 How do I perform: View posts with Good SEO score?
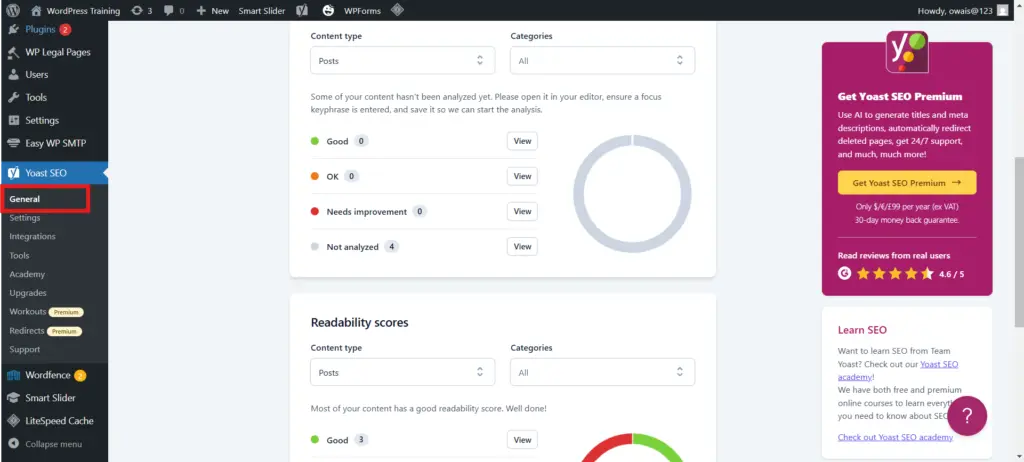[522, 141]
